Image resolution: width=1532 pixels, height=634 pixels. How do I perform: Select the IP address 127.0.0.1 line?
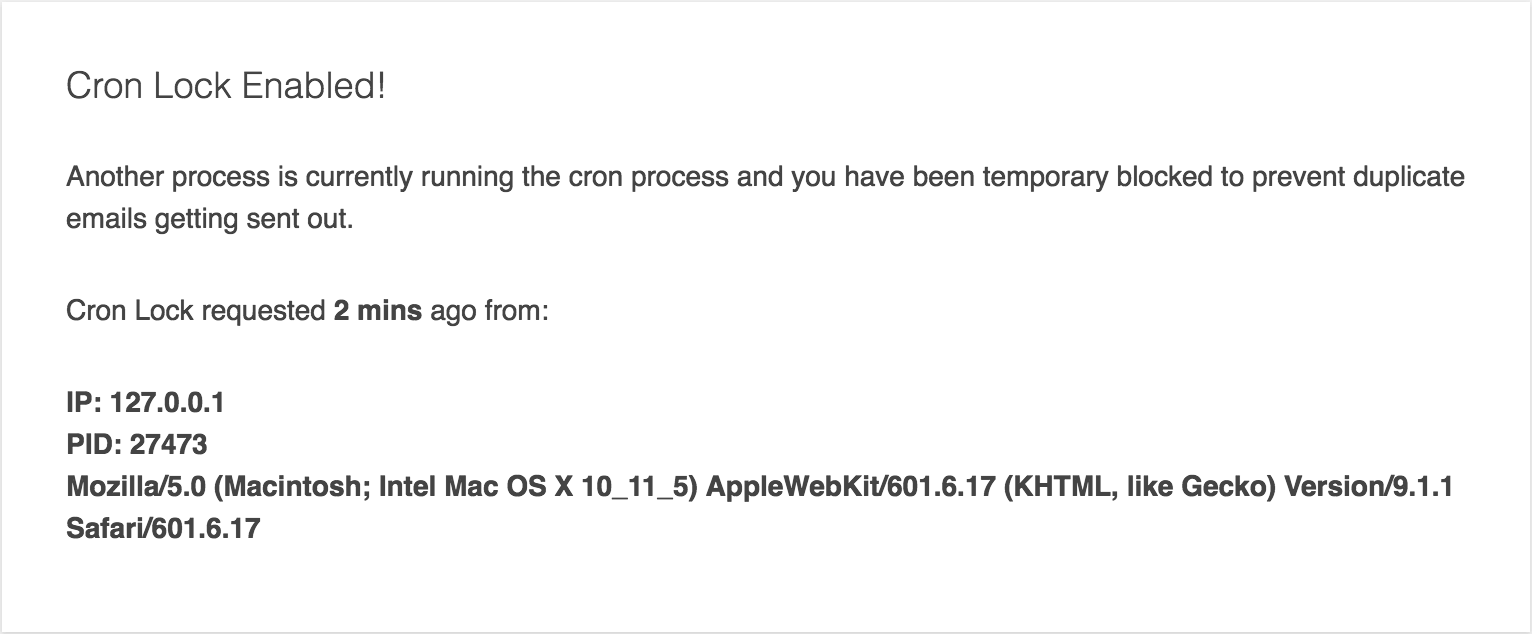145,403
